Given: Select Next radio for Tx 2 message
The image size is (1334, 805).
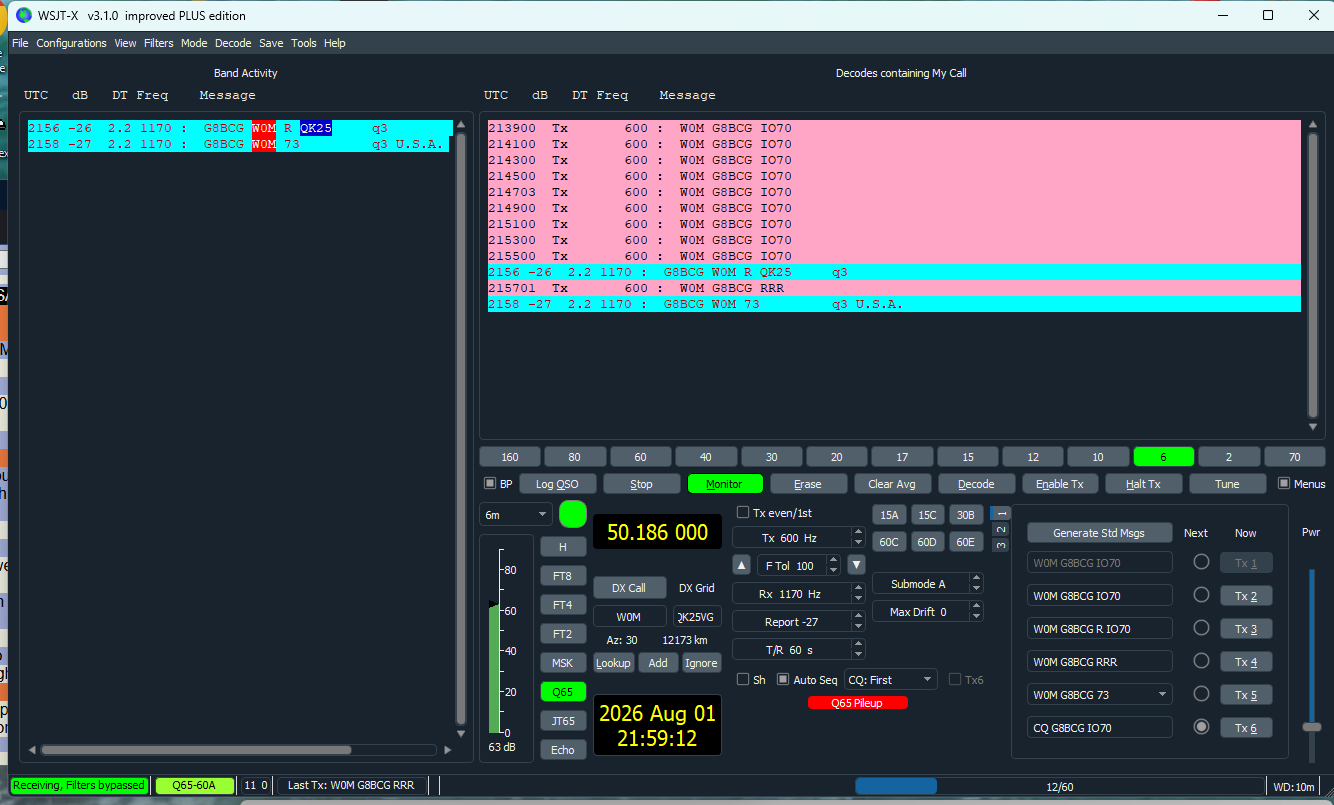Looking at the screenshot, I should 1201,595.
